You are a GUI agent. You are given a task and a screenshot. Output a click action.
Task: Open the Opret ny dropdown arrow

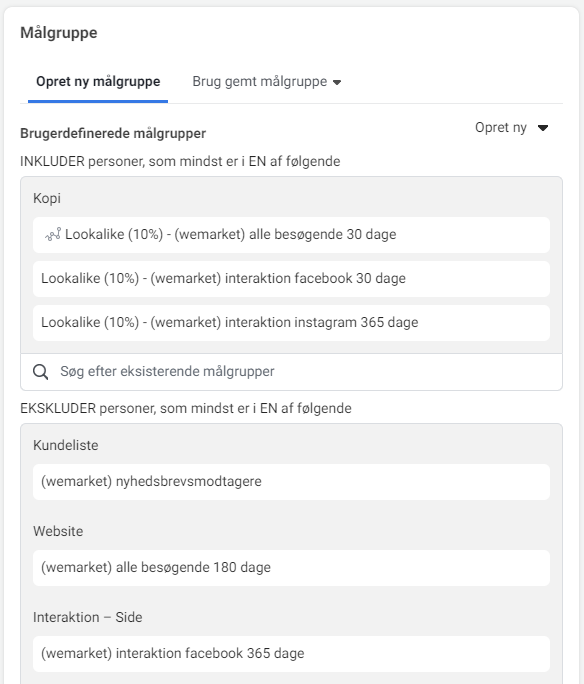(543, 128)
